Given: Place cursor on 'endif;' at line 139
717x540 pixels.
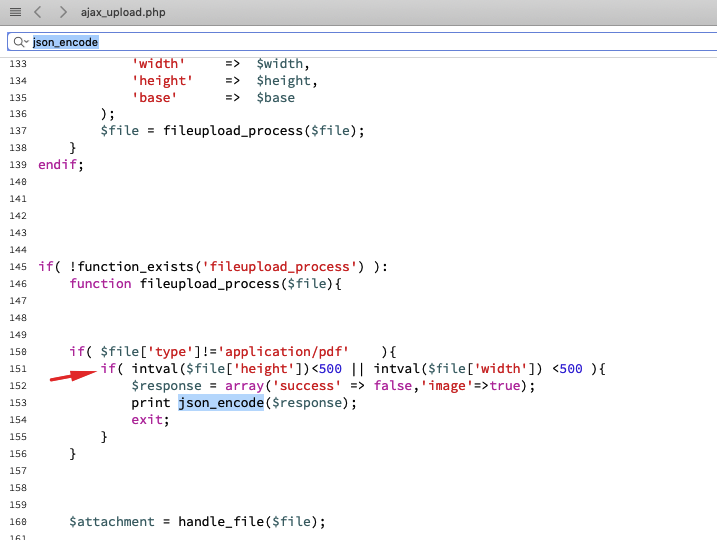Looking at the screenshot, I should click(x=61, y=164).
